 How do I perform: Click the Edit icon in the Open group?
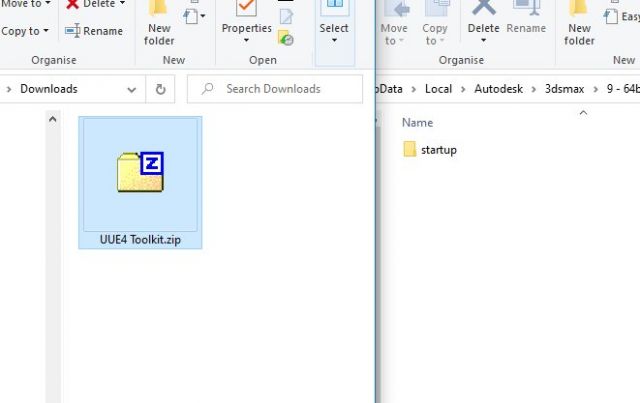pos(286,17)
